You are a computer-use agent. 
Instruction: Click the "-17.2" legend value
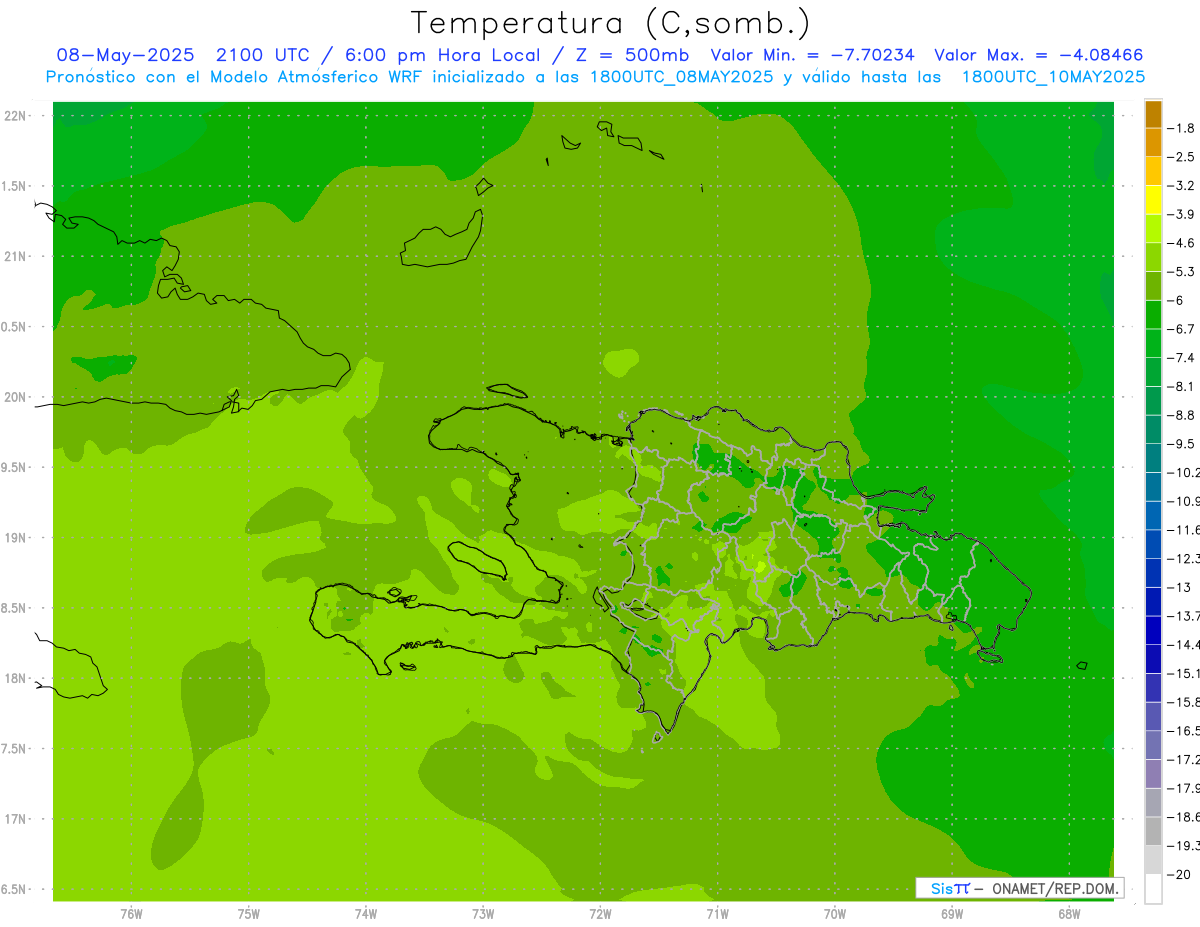click(x=1183, y=759)
